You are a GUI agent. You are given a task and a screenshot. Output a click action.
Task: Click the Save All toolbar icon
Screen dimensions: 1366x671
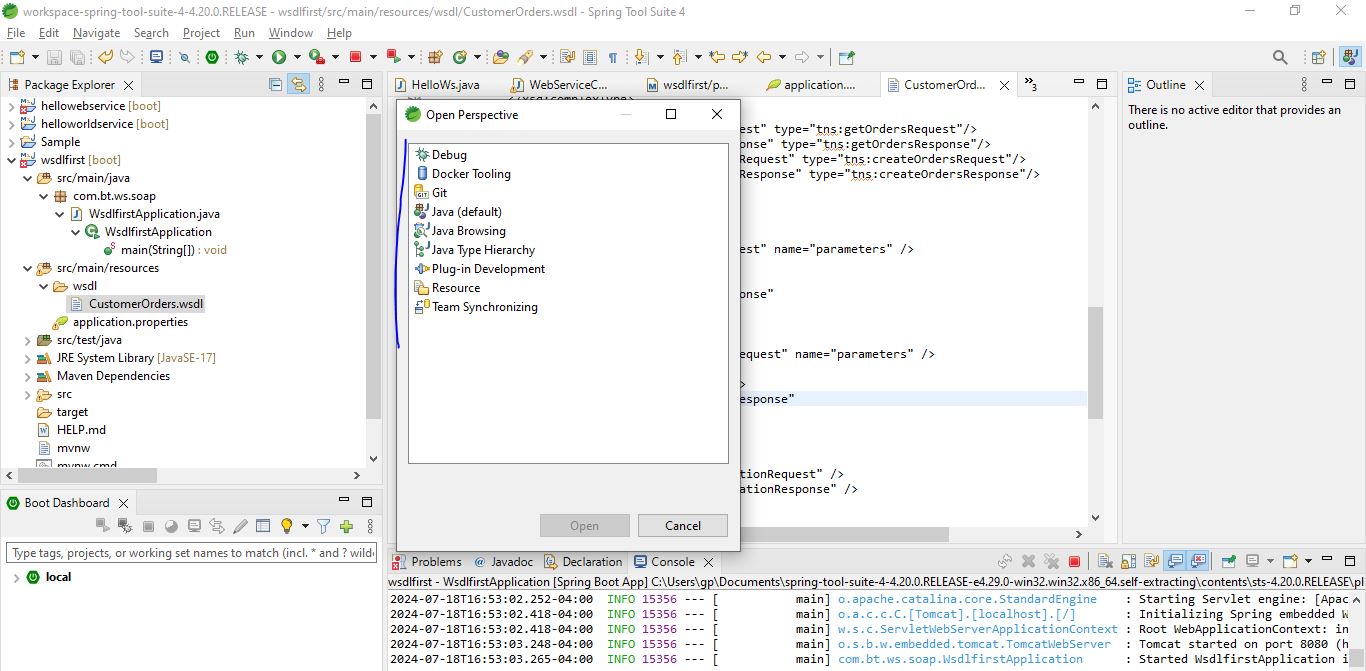click(x=76, y=58)
